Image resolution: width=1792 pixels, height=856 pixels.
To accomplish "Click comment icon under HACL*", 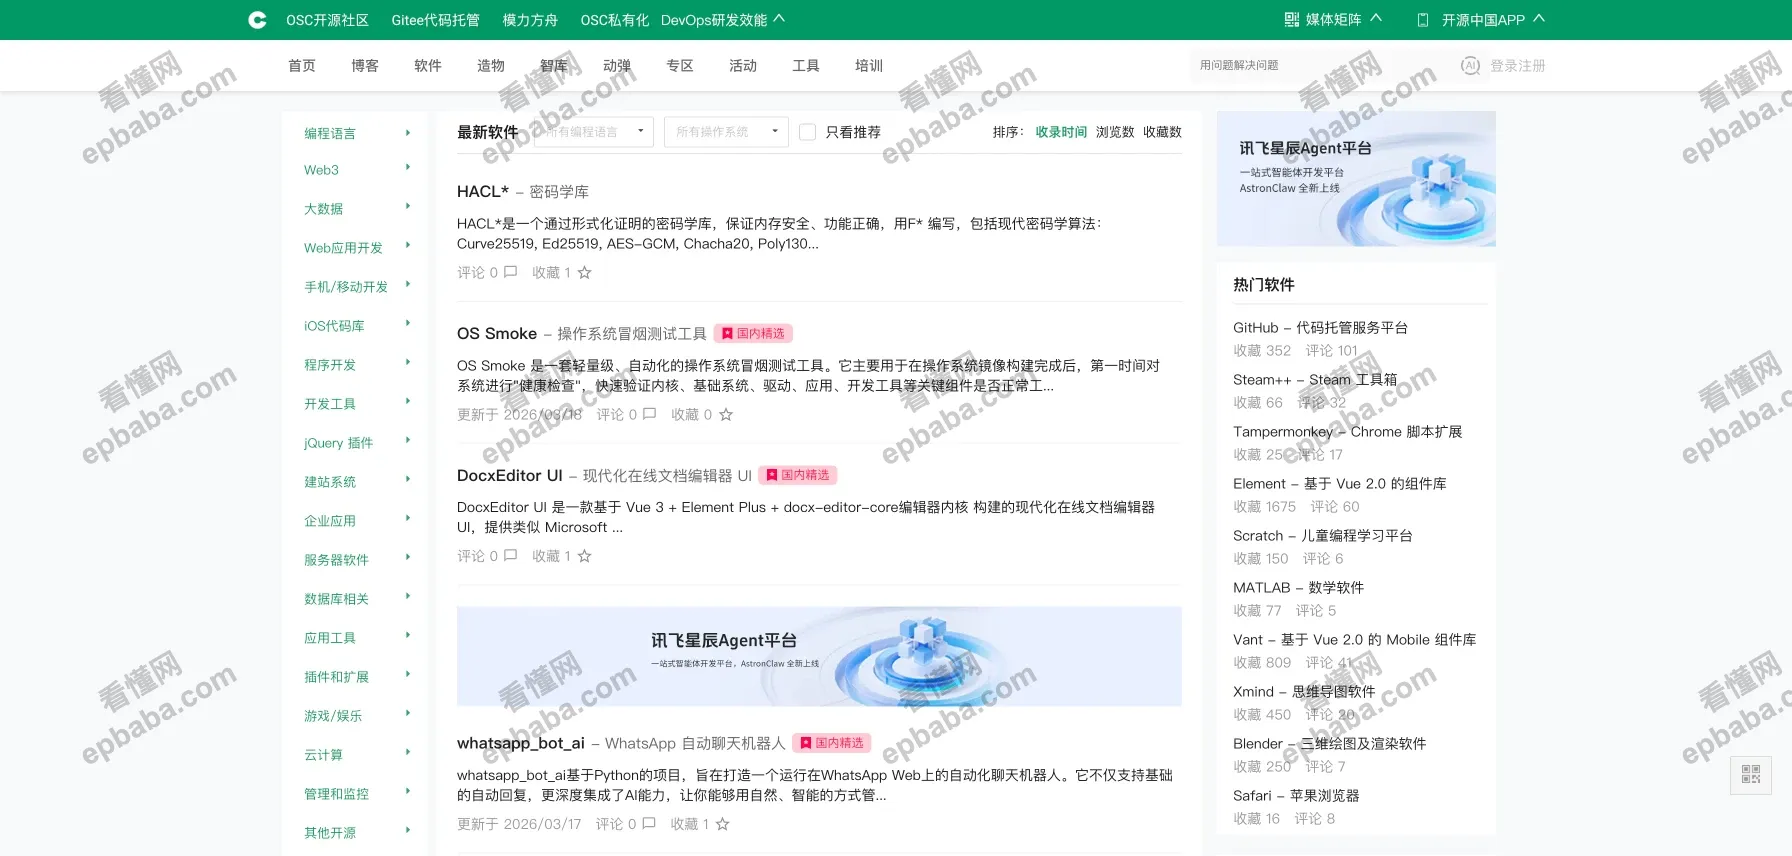I will (x=511, y=272).
